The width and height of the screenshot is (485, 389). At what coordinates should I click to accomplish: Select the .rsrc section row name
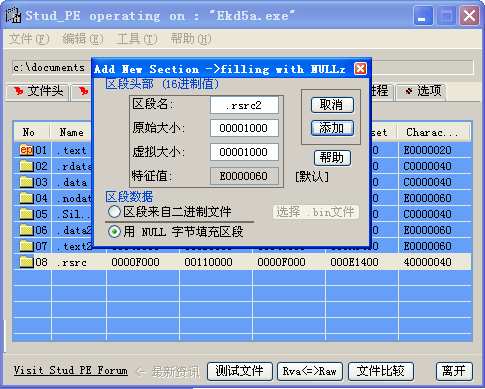(x=72, y=262)
